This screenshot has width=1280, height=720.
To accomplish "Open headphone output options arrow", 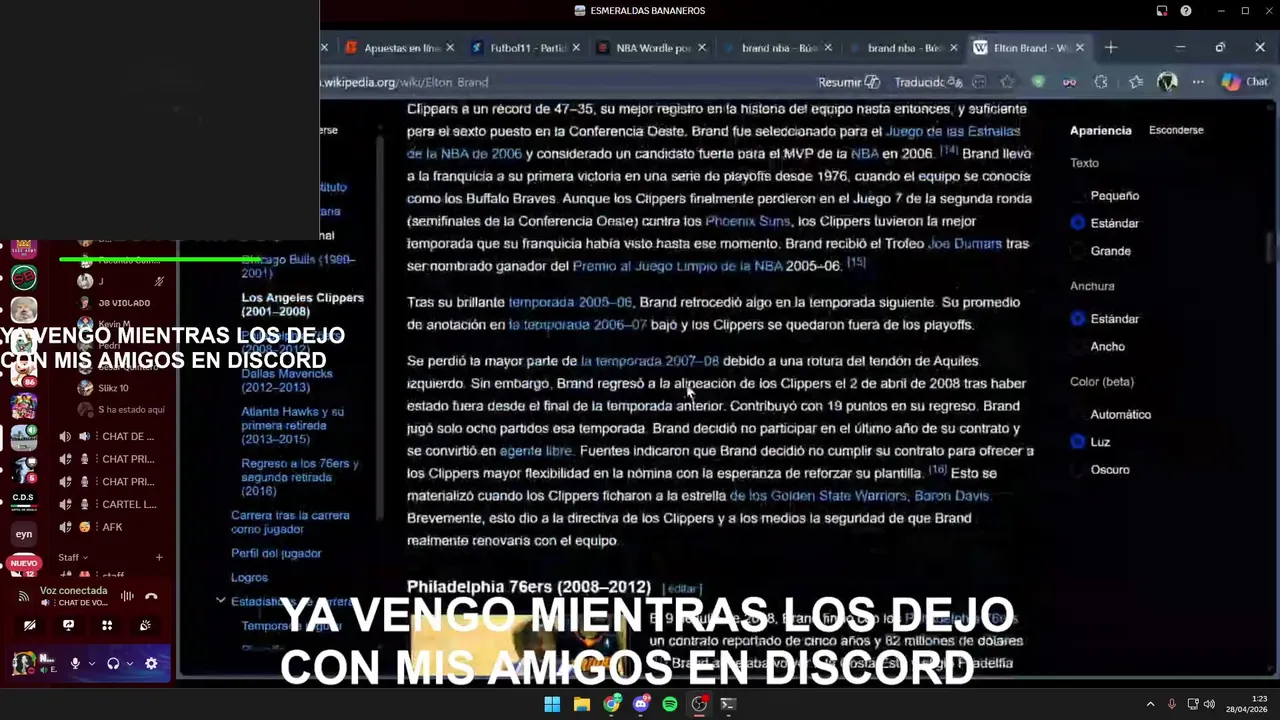I will point(129,663).
